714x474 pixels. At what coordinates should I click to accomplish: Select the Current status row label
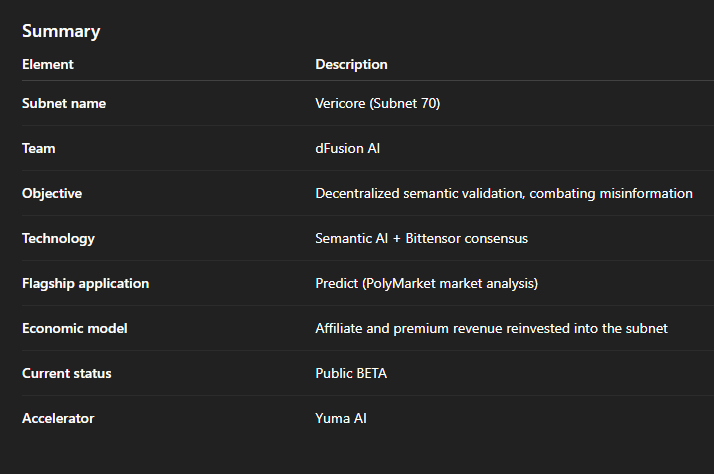(66, 373)
